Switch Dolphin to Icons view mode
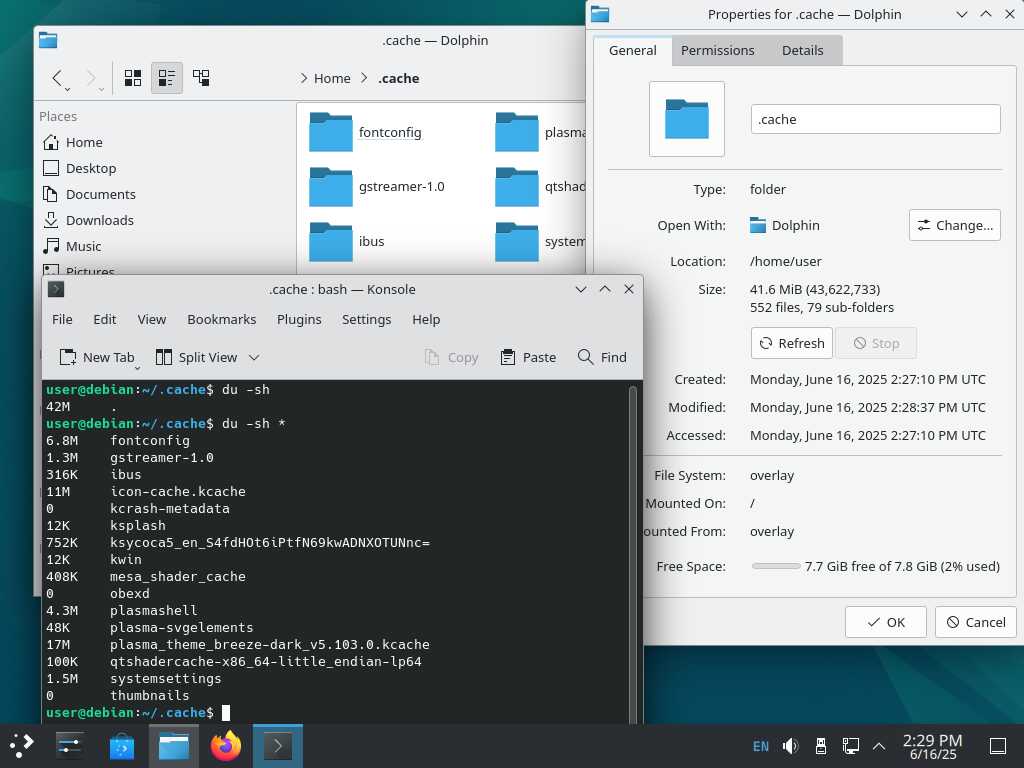 (x=133, y=78)
